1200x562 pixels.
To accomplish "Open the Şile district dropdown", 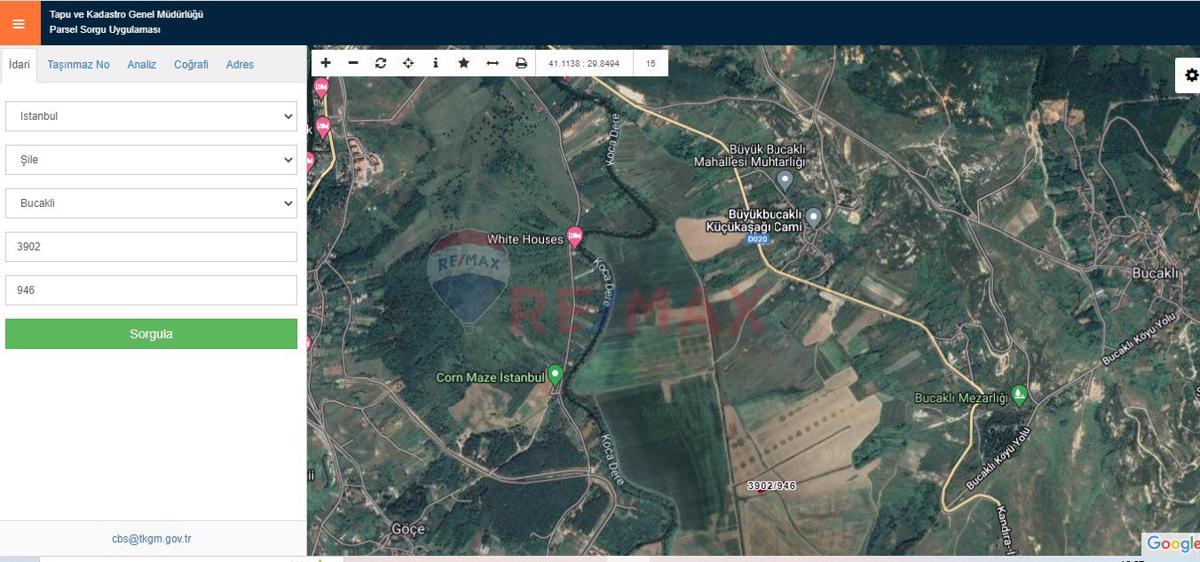I will pyautogui.click(x=151, y=159).
